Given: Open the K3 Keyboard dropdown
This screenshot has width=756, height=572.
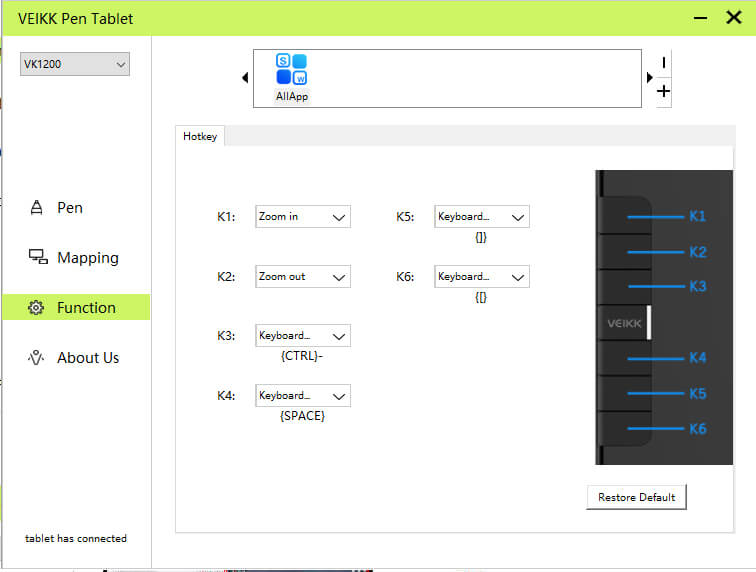Looking at the screenshot, I should (x=302, y=336).
